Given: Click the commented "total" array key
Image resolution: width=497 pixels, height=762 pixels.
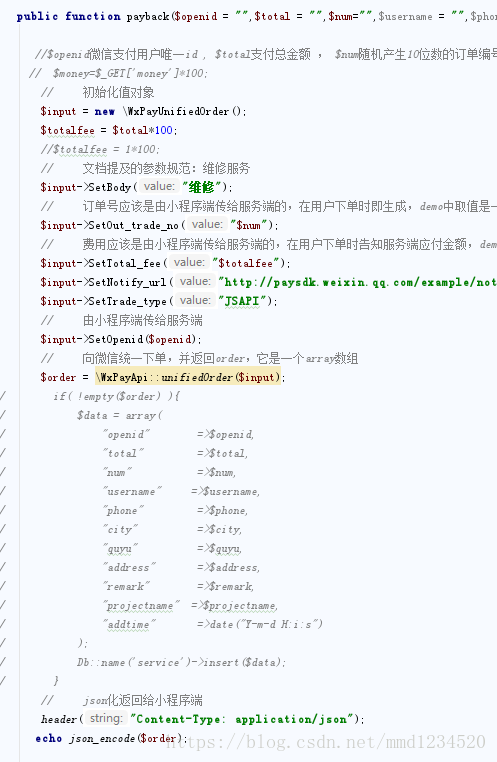Looking at the screenshot, I should (x=123, y=453).
